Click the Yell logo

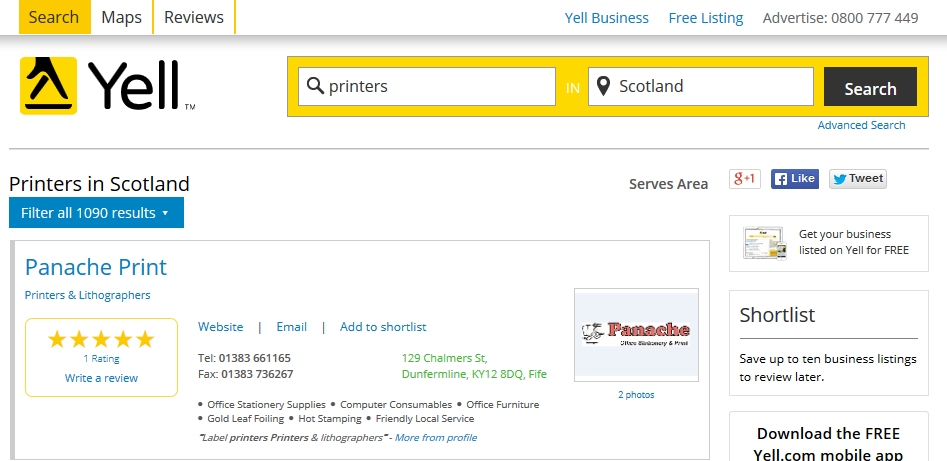pyautogui.click(x=107, y=85)
